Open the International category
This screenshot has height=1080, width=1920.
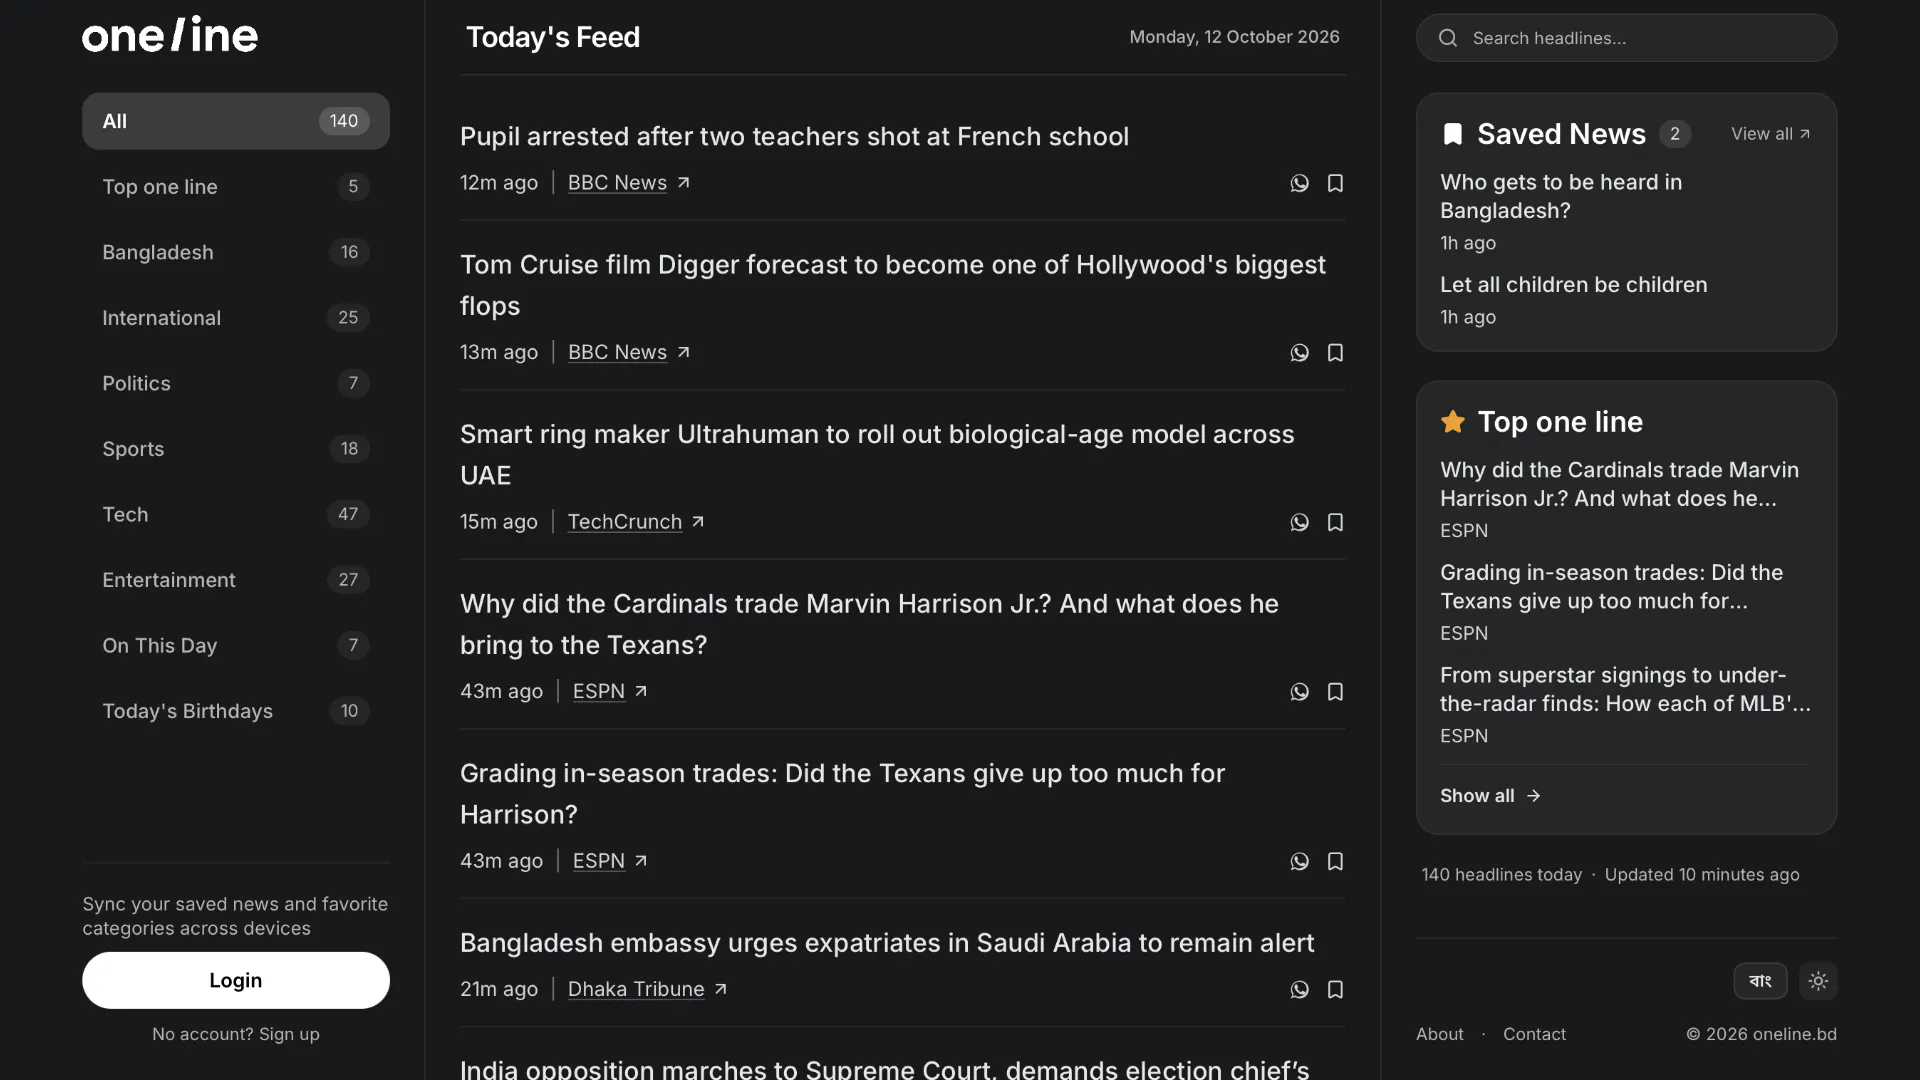(236, 318)
